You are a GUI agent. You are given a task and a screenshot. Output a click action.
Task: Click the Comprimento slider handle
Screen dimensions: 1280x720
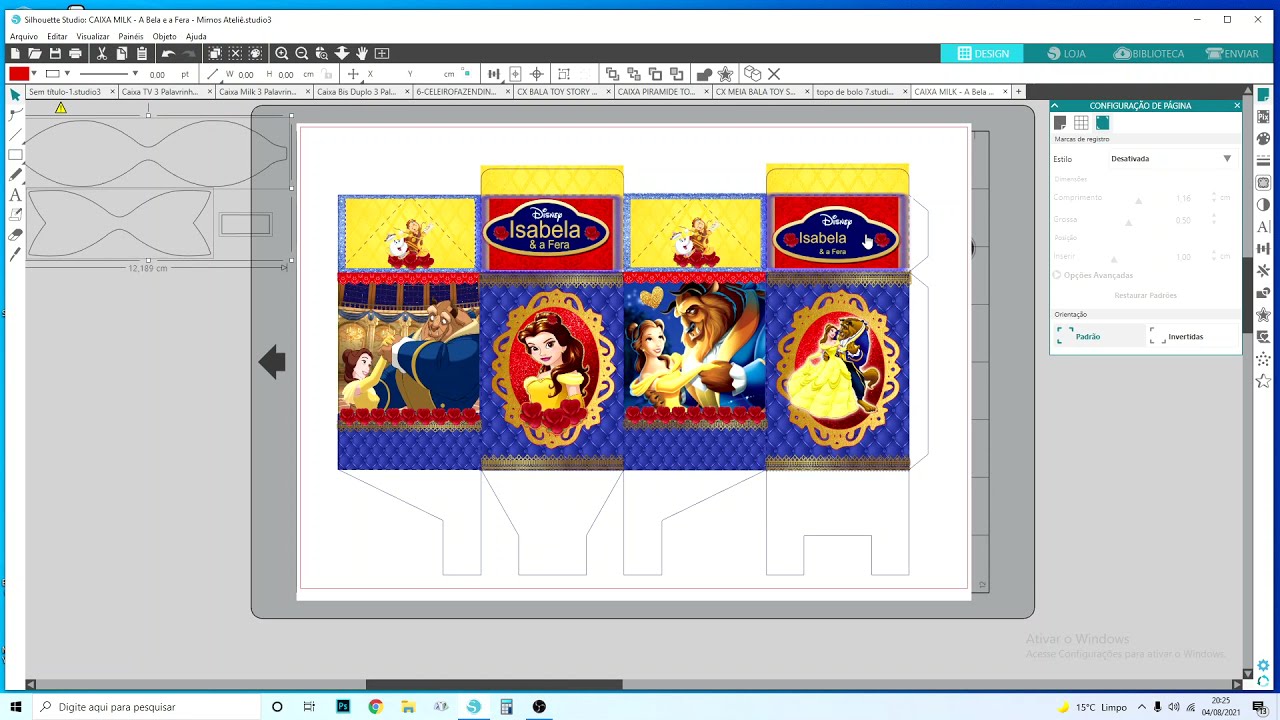[x=1139, y=203]
